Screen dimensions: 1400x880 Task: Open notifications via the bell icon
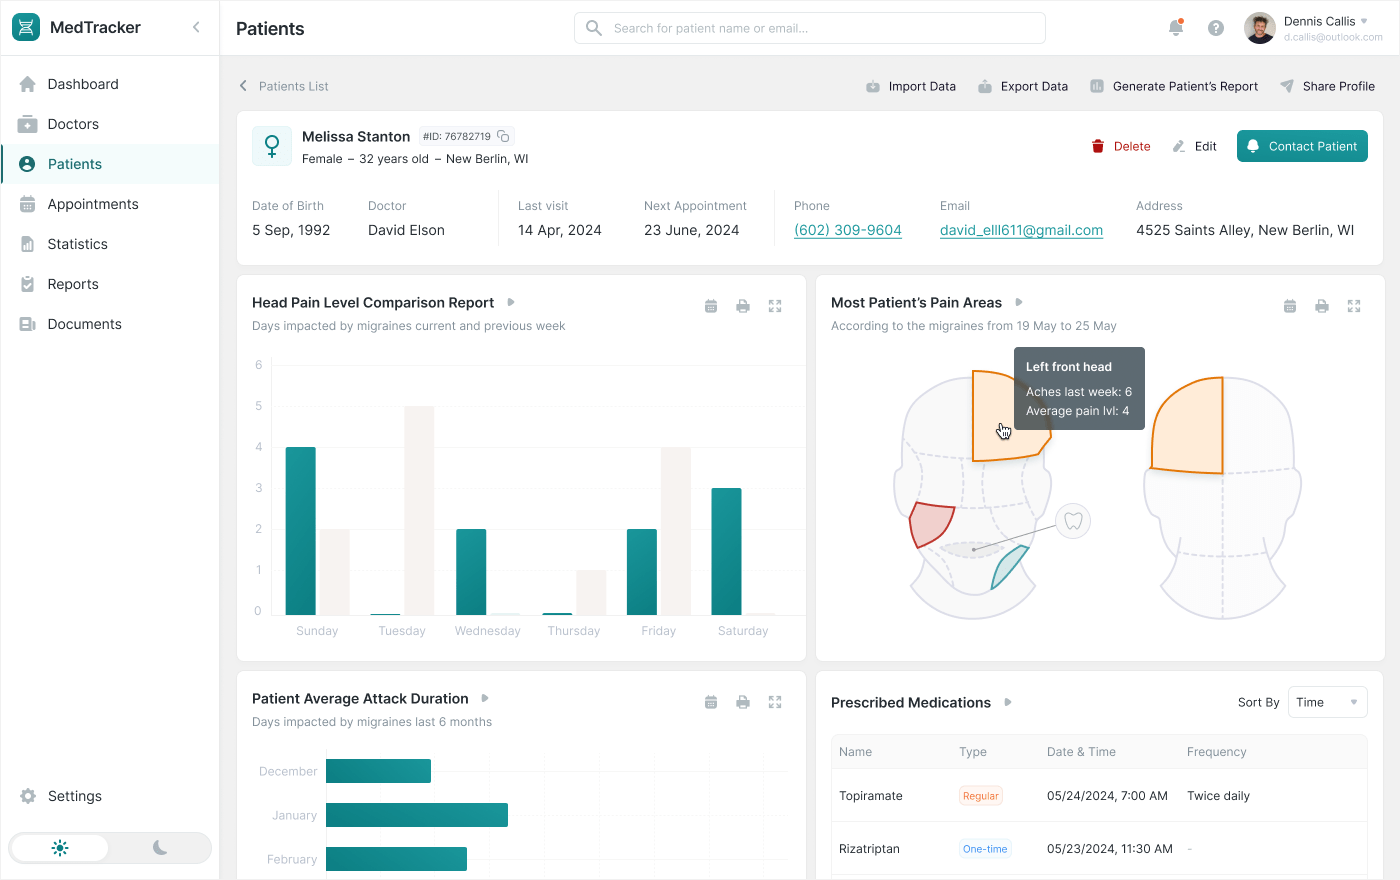[x=1176, y=28]
